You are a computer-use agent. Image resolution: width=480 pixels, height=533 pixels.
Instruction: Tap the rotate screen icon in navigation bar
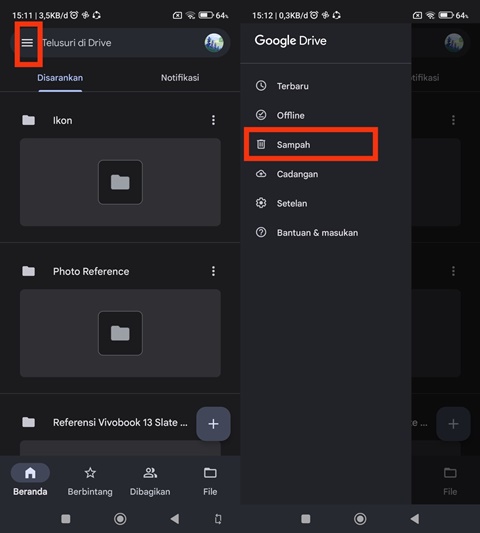[x=218, y=519]
